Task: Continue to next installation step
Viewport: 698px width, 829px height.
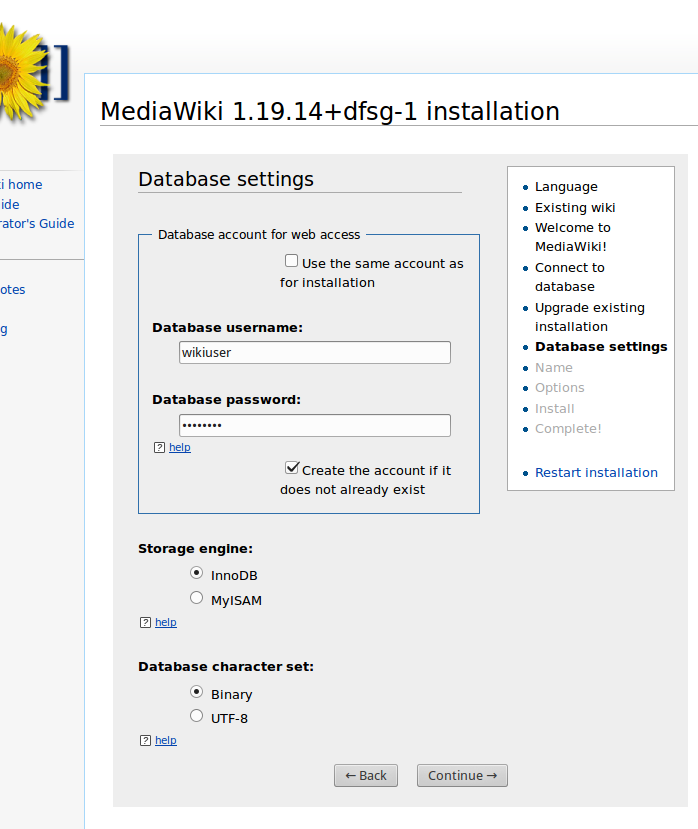Action: tap(462, 776)
